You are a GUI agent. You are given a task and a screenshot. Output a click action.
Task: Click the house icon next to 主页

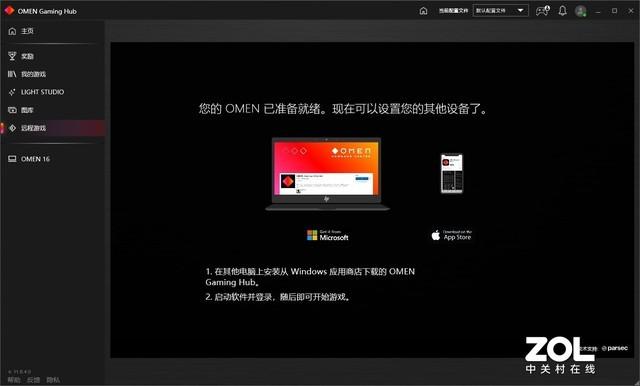click(12, 31)
